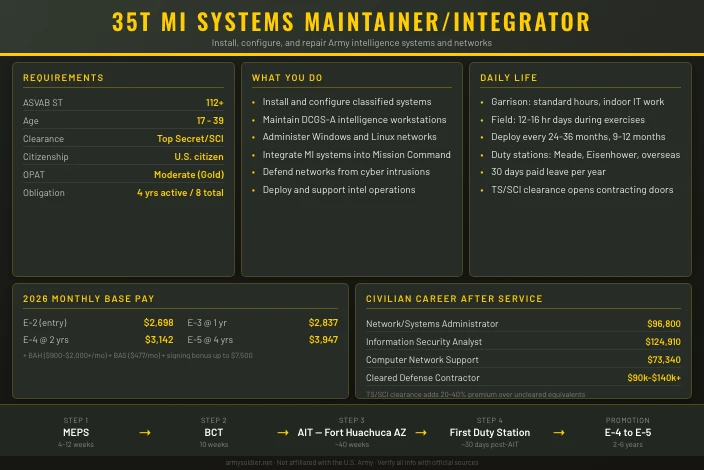Click the 4 yrs active / 8 total obligation

[x=180, y=193]
